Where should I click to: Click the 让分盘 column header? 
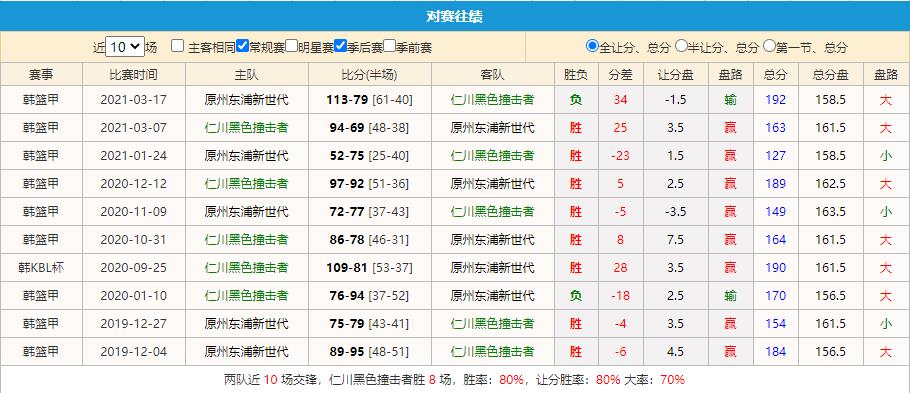click(676, 75)
